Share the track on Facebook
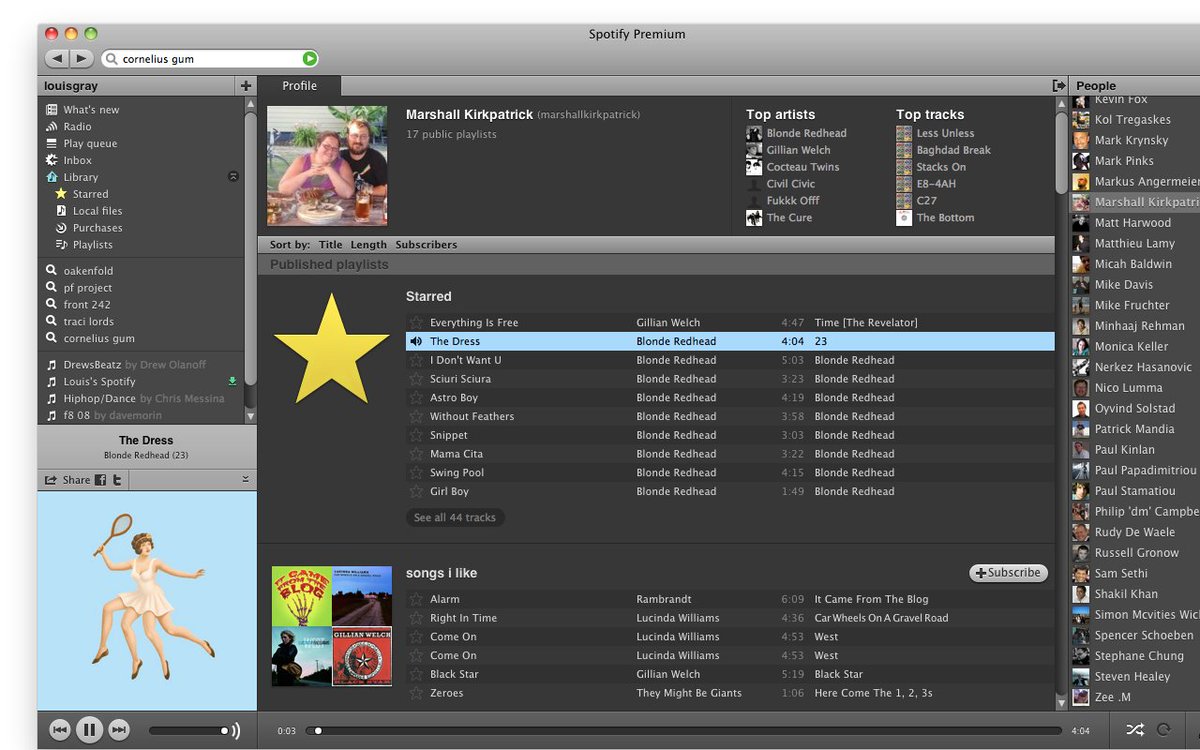The width and height of the screenshot is (1200, 750). (x=100, y=480)
